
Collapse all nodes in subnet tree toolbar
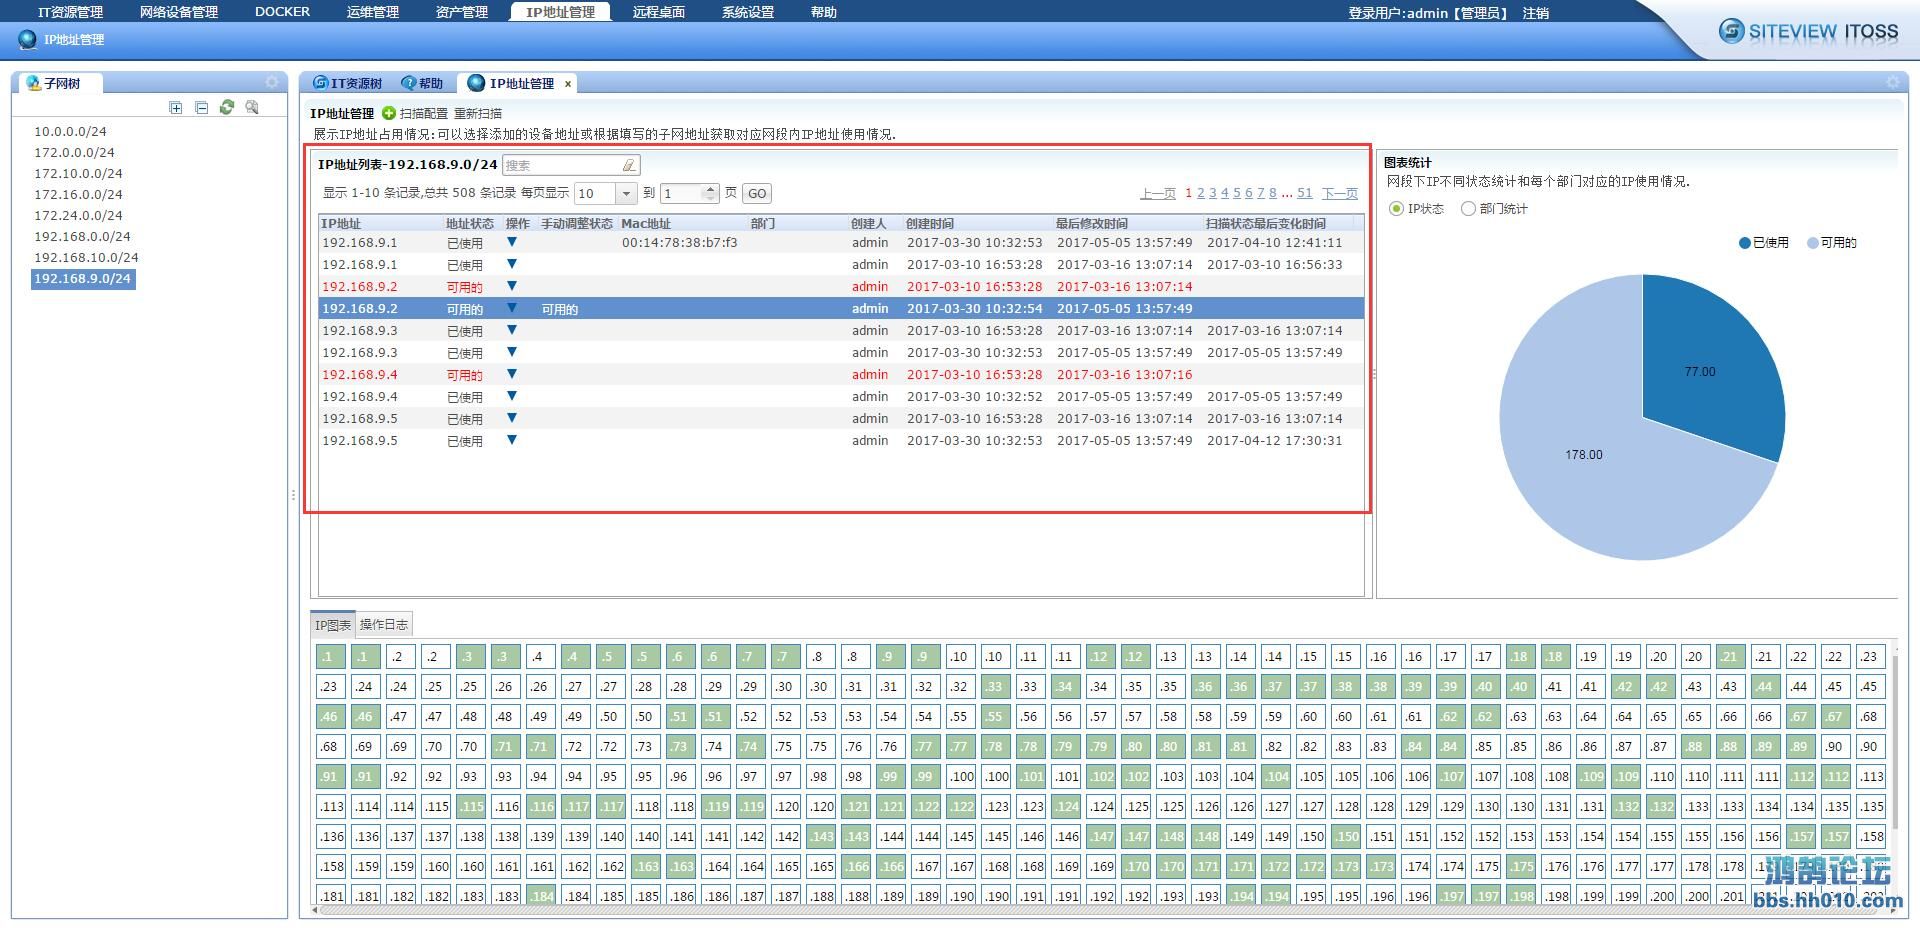201,108
